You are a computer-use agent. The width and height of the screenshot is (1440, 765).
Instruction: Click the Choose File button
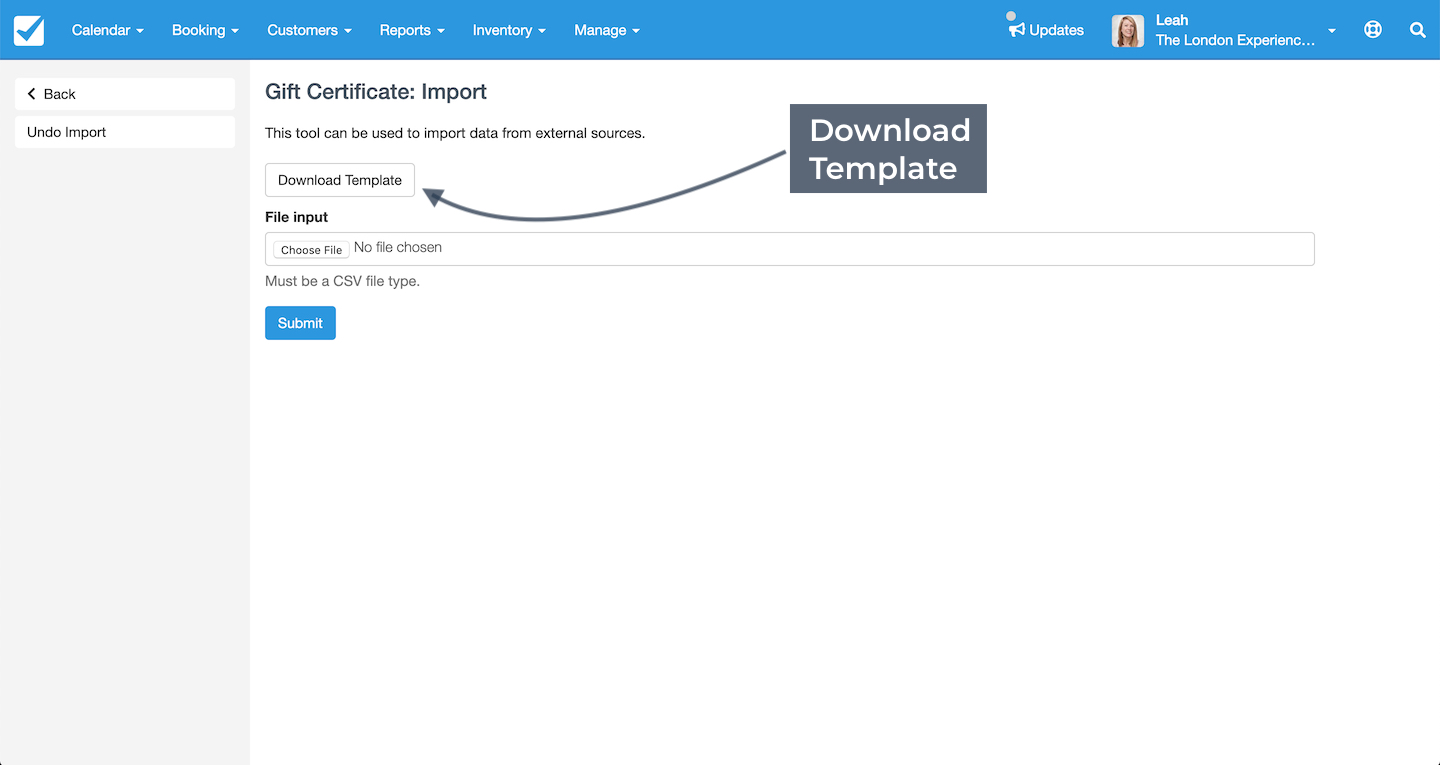tap(312, 250)
